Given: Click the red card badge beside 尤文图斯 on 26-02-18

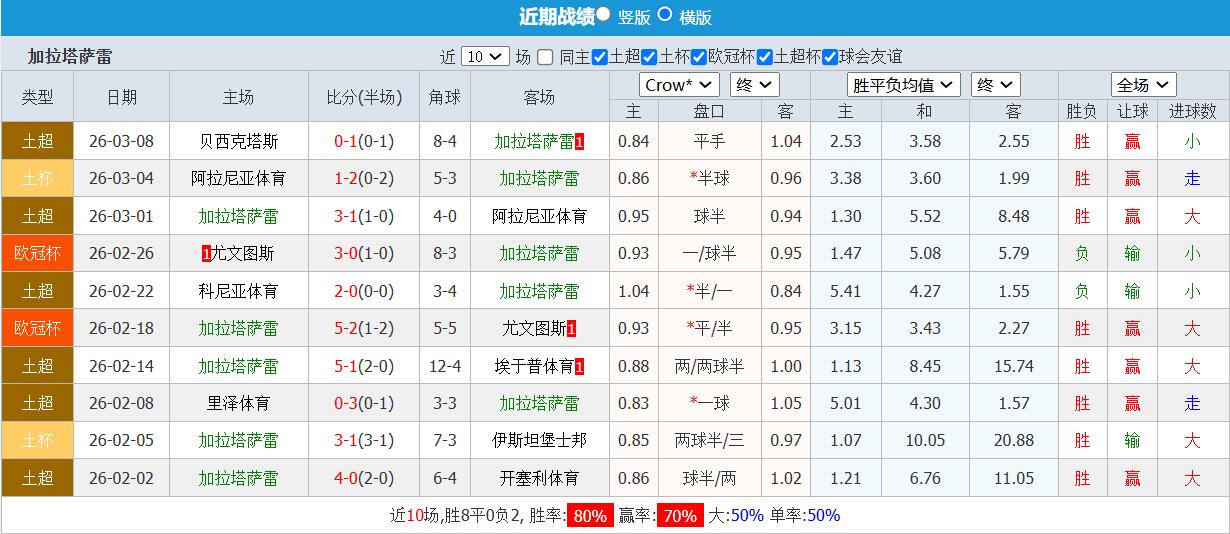Looking at the screenshot, I should click(572, 329).
